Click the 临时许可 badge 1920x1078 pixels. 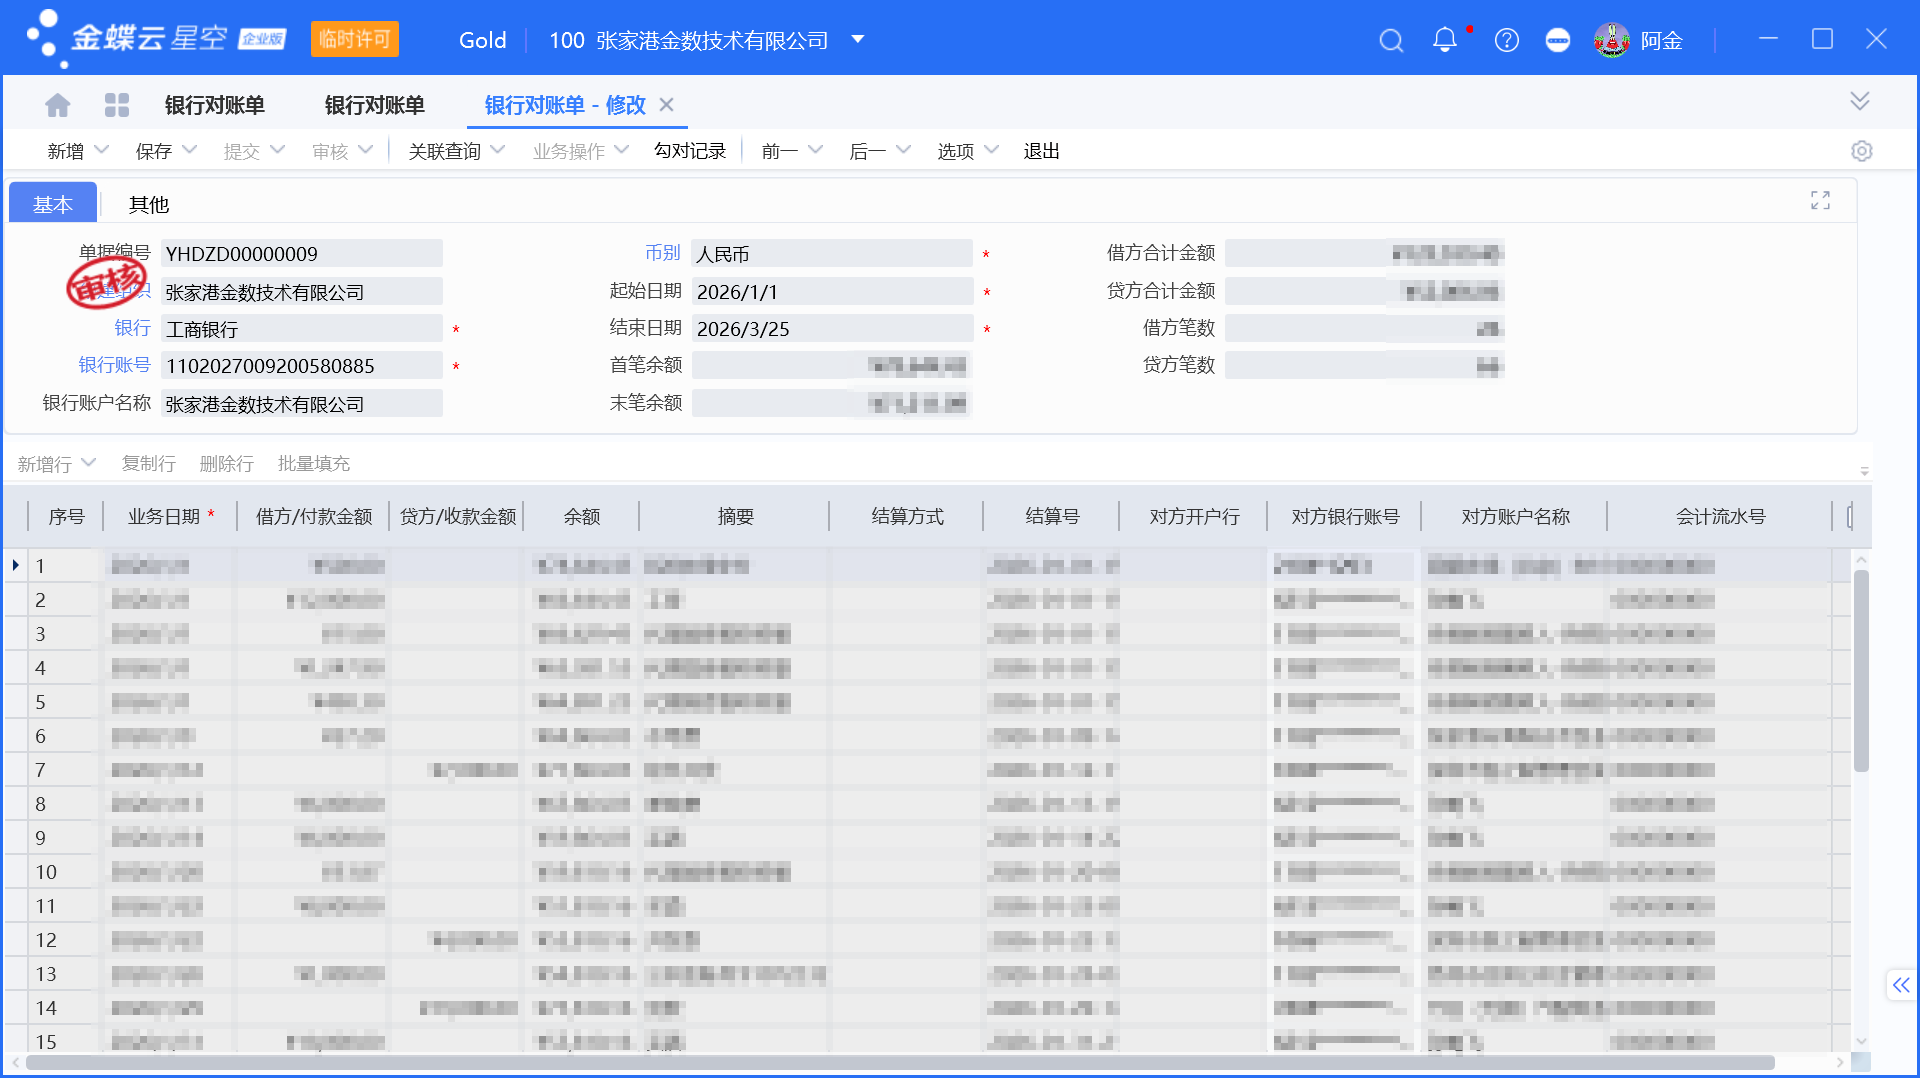(x=355, y=39)
